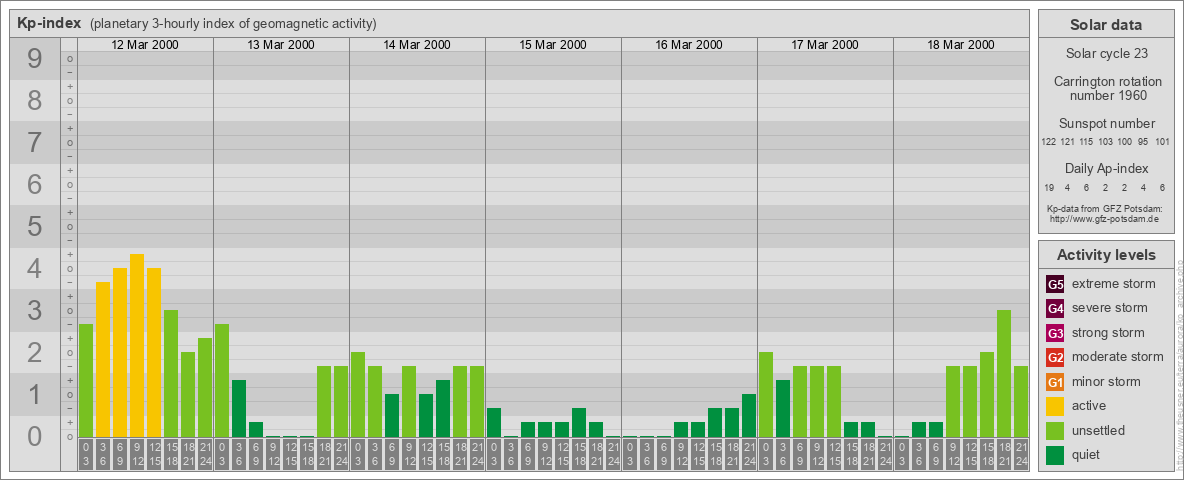Screen dimensions: 1184x480
Task: Click the G1 minor storm badge
Action: click(x=1055, y=382)
